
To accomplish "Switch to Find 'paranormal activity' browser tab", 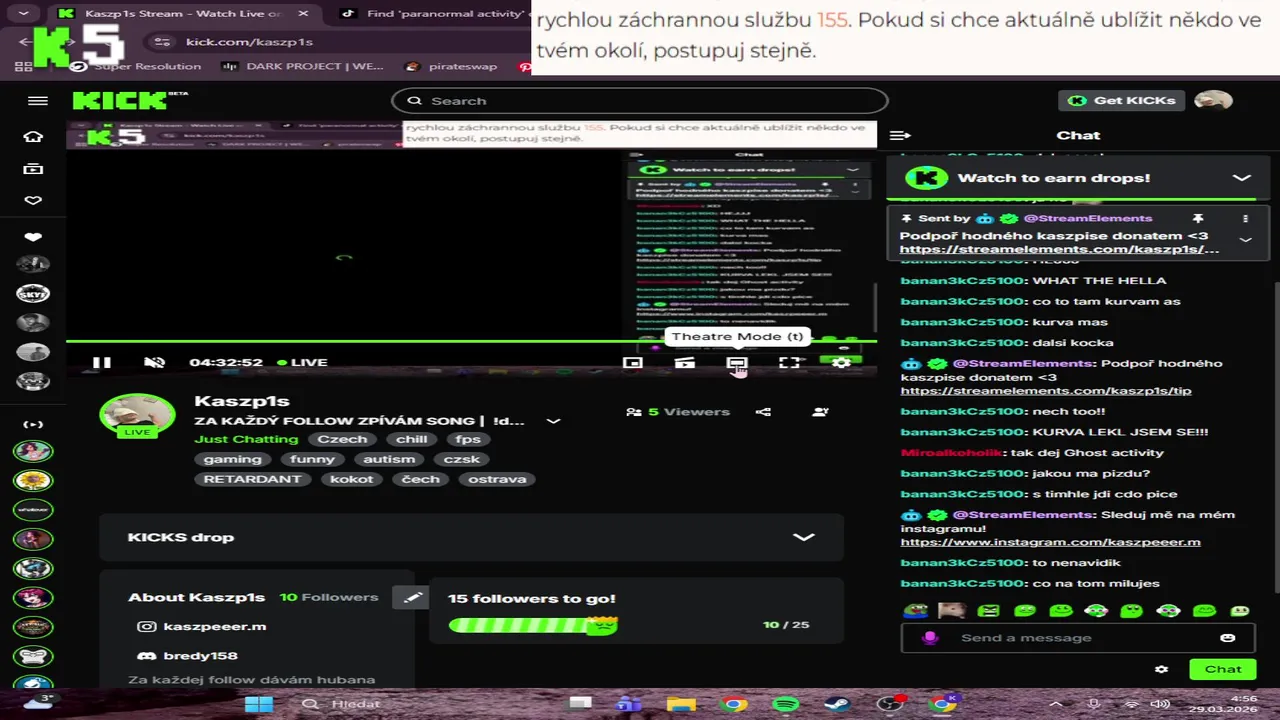I will pyautogui.click(x=435, y=14).
